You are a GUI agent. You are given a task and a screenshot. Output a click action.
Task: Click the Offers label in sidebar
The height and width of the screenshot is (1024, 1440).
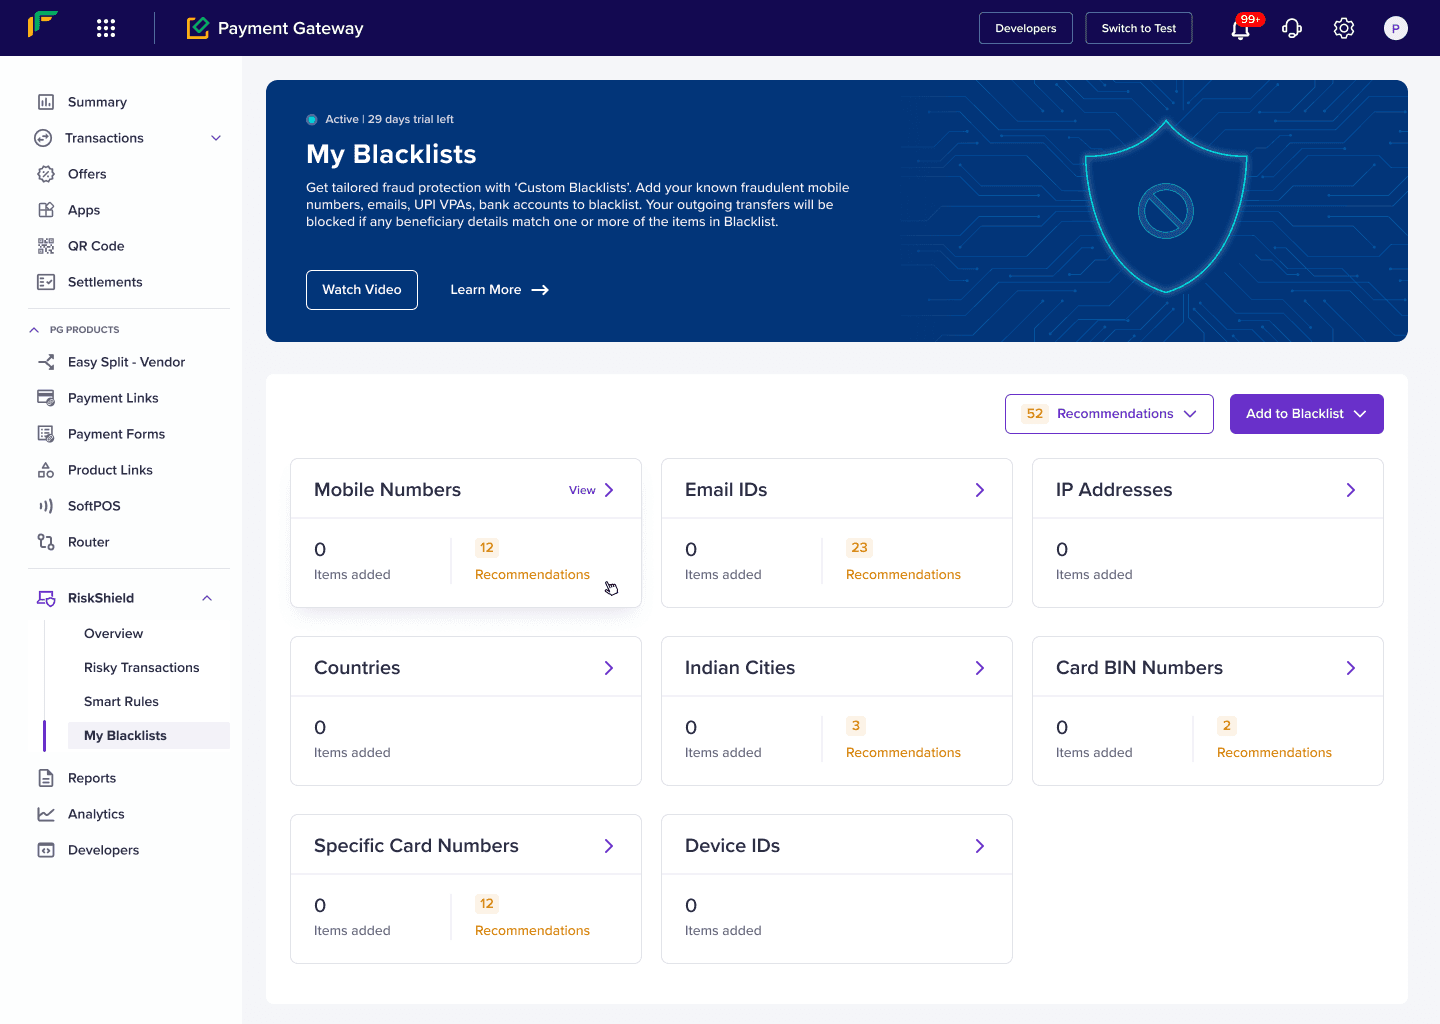[87, 174]
